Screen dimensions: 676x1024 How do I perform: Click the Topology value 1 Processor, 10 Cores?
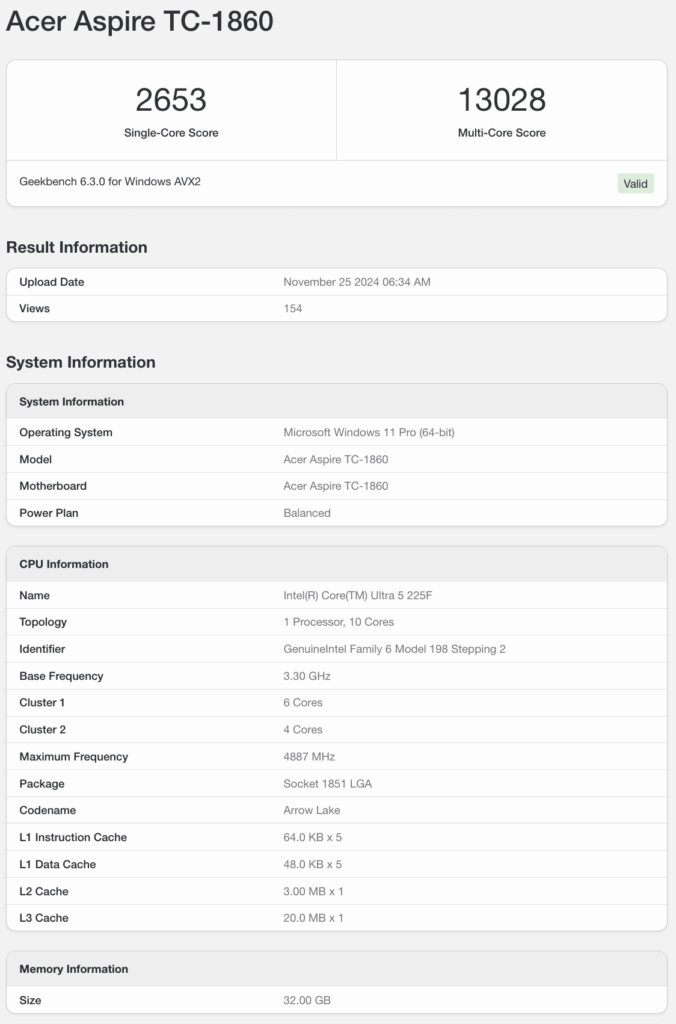point(339,622)
